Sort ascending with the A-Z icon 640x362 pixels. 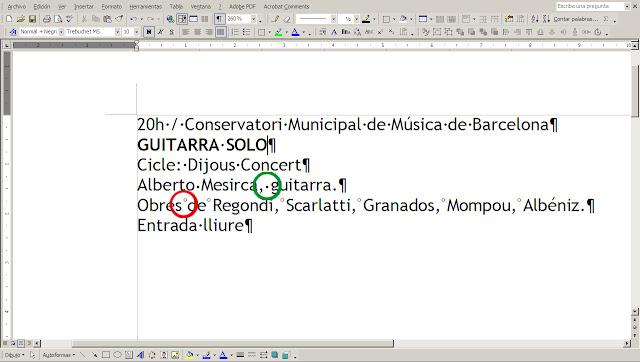tap(535, 19)
